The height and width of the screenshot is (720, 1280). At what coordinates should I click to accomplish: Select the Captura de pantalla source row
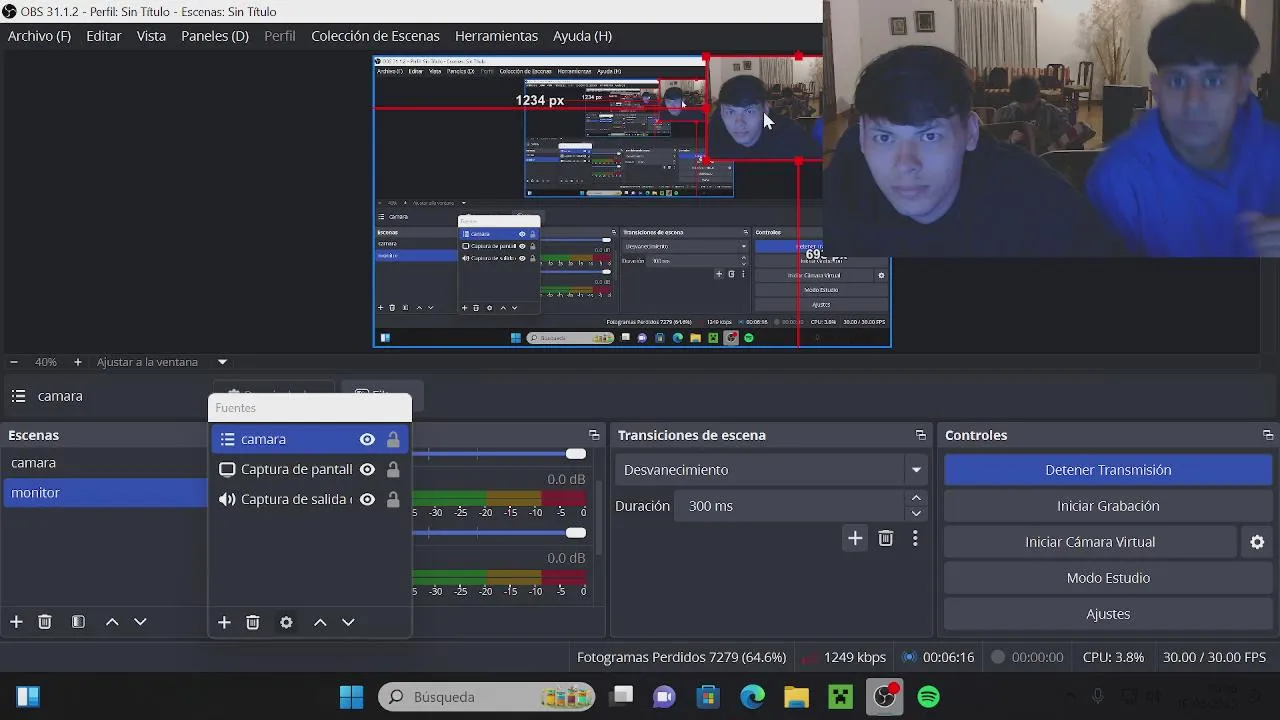pyautogui.click(x=309, y=469)
